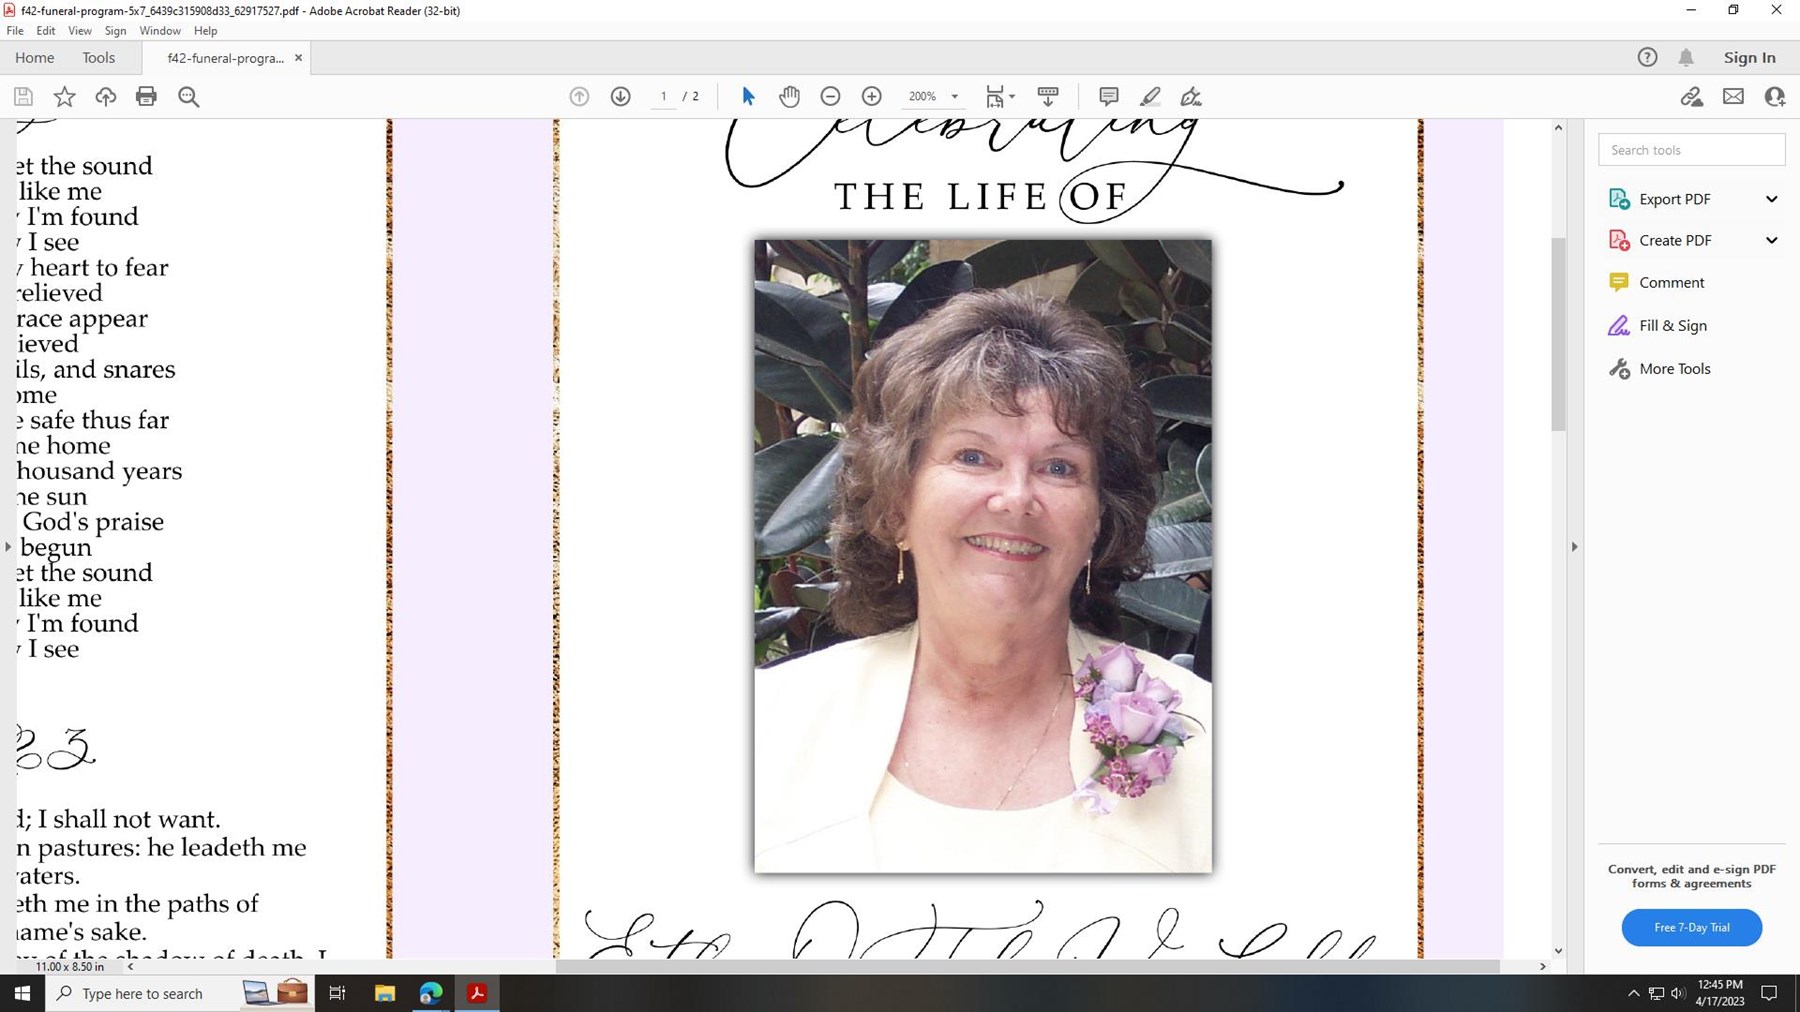Activate the Highlight text tool
Viewport: 1800px width, 1012px height.
[1150, 96]
